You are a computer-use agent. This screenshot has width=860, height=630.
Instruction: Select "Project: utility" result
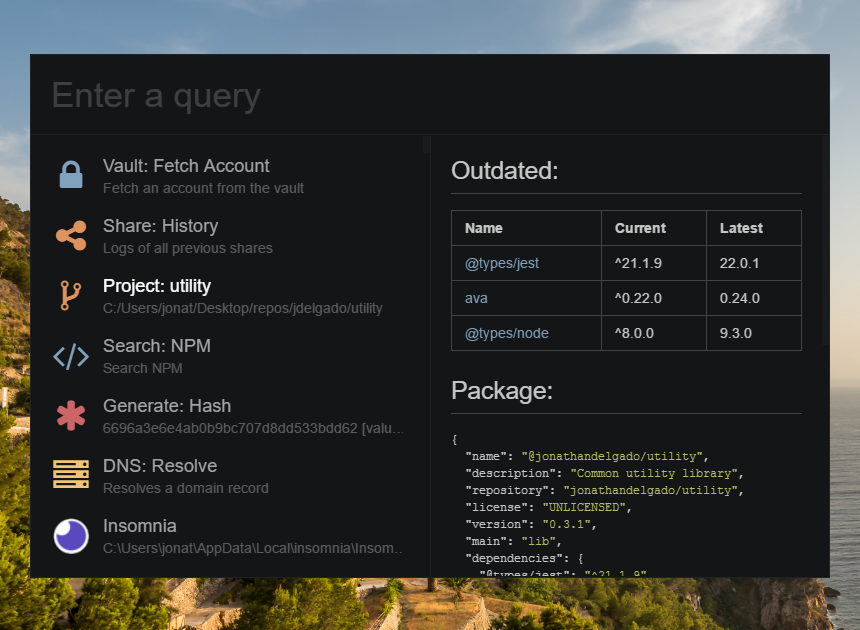pos(230,296)
